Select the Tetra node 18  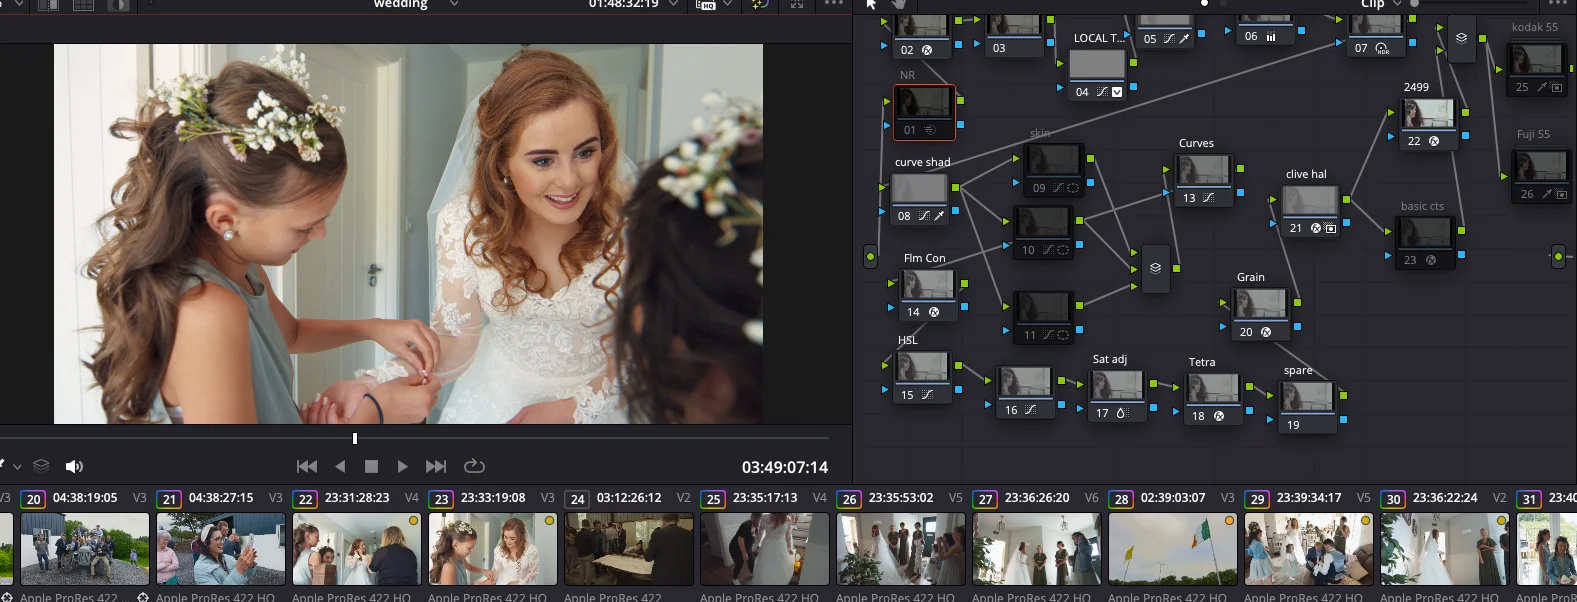coord(1213,398)
